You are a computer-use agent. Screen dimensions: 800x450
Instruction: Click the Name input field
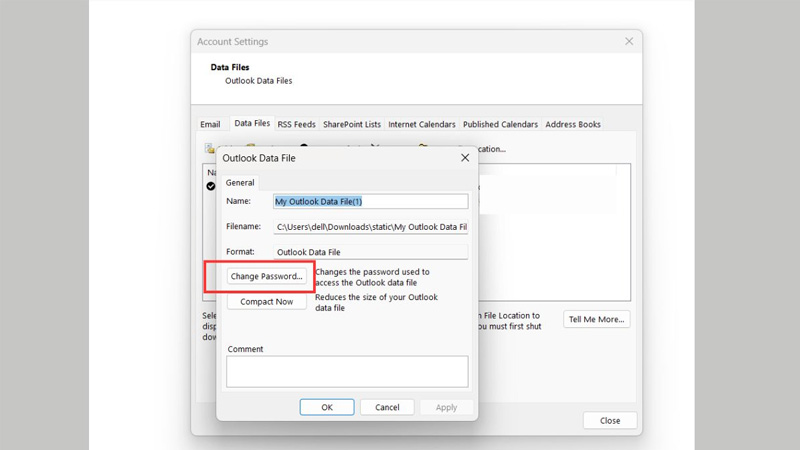tap(370, 201)
